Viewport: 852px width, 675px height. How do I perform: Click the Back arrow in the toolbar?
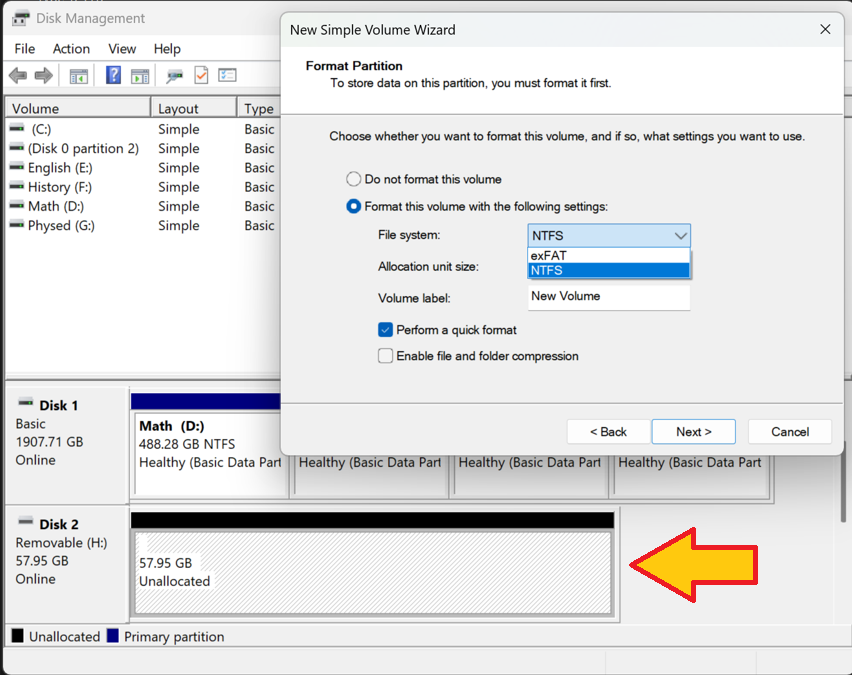(x=18, y=76)
